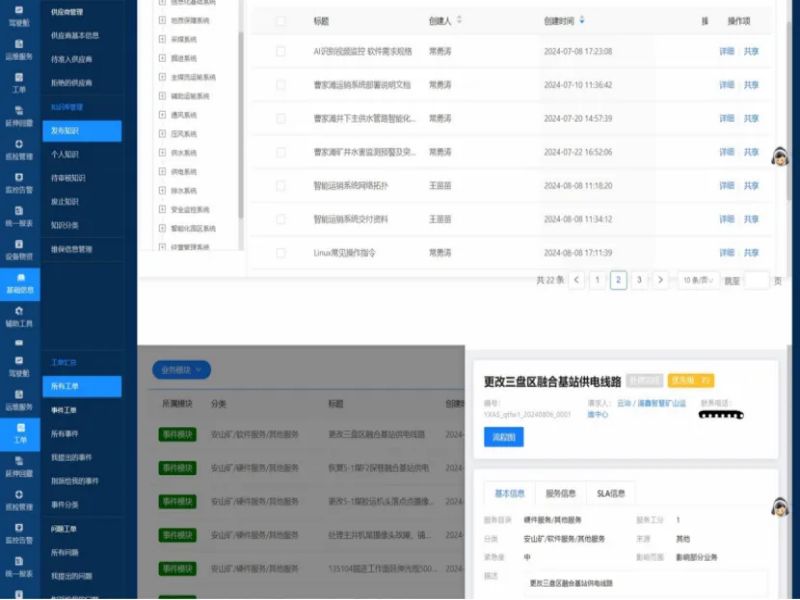The width and height of the screenshot is (800, 600).
Task: Click the page jump input field
Action: 757,280
